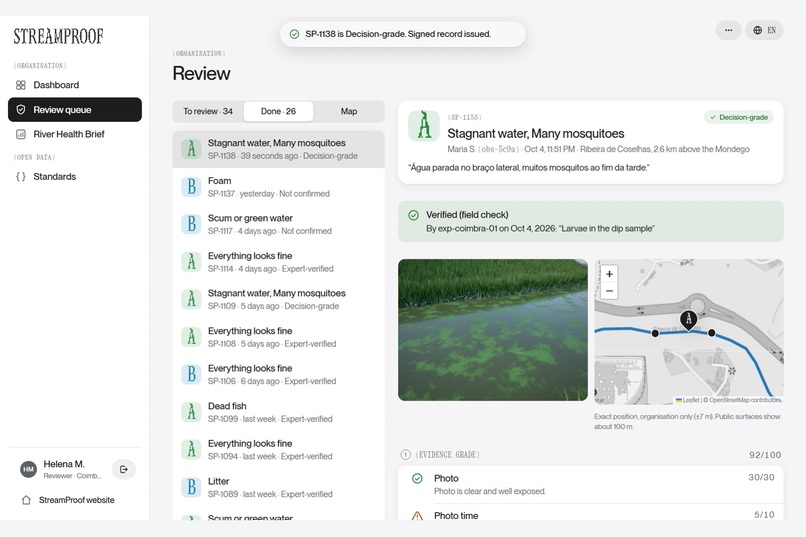Open the EN language selector
This screenshot has height=537, width=806.
(x=764, y=30)
